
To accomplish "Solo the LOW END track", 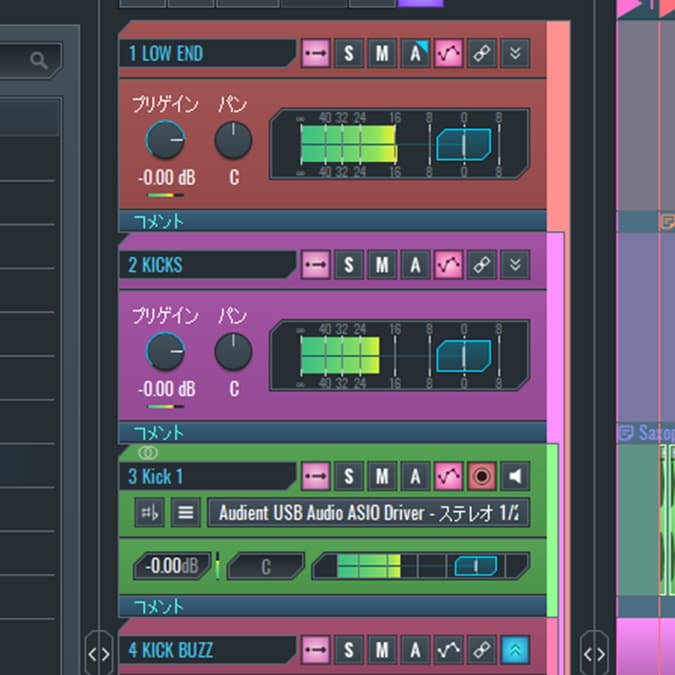I will pyautogui.click(x=349, y=53).
